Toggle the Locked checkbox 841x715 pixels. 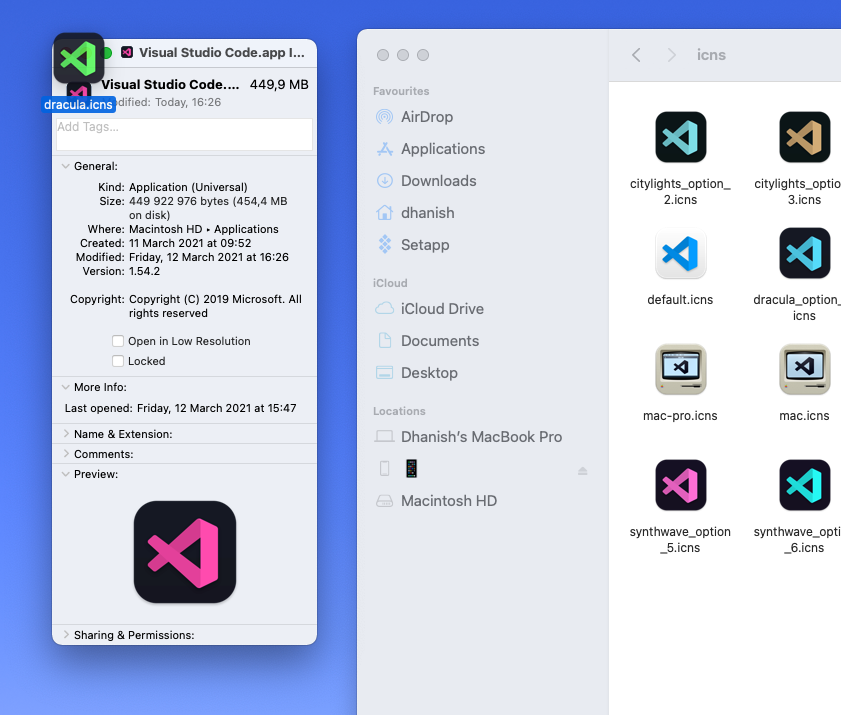click(x=118, y=361)
